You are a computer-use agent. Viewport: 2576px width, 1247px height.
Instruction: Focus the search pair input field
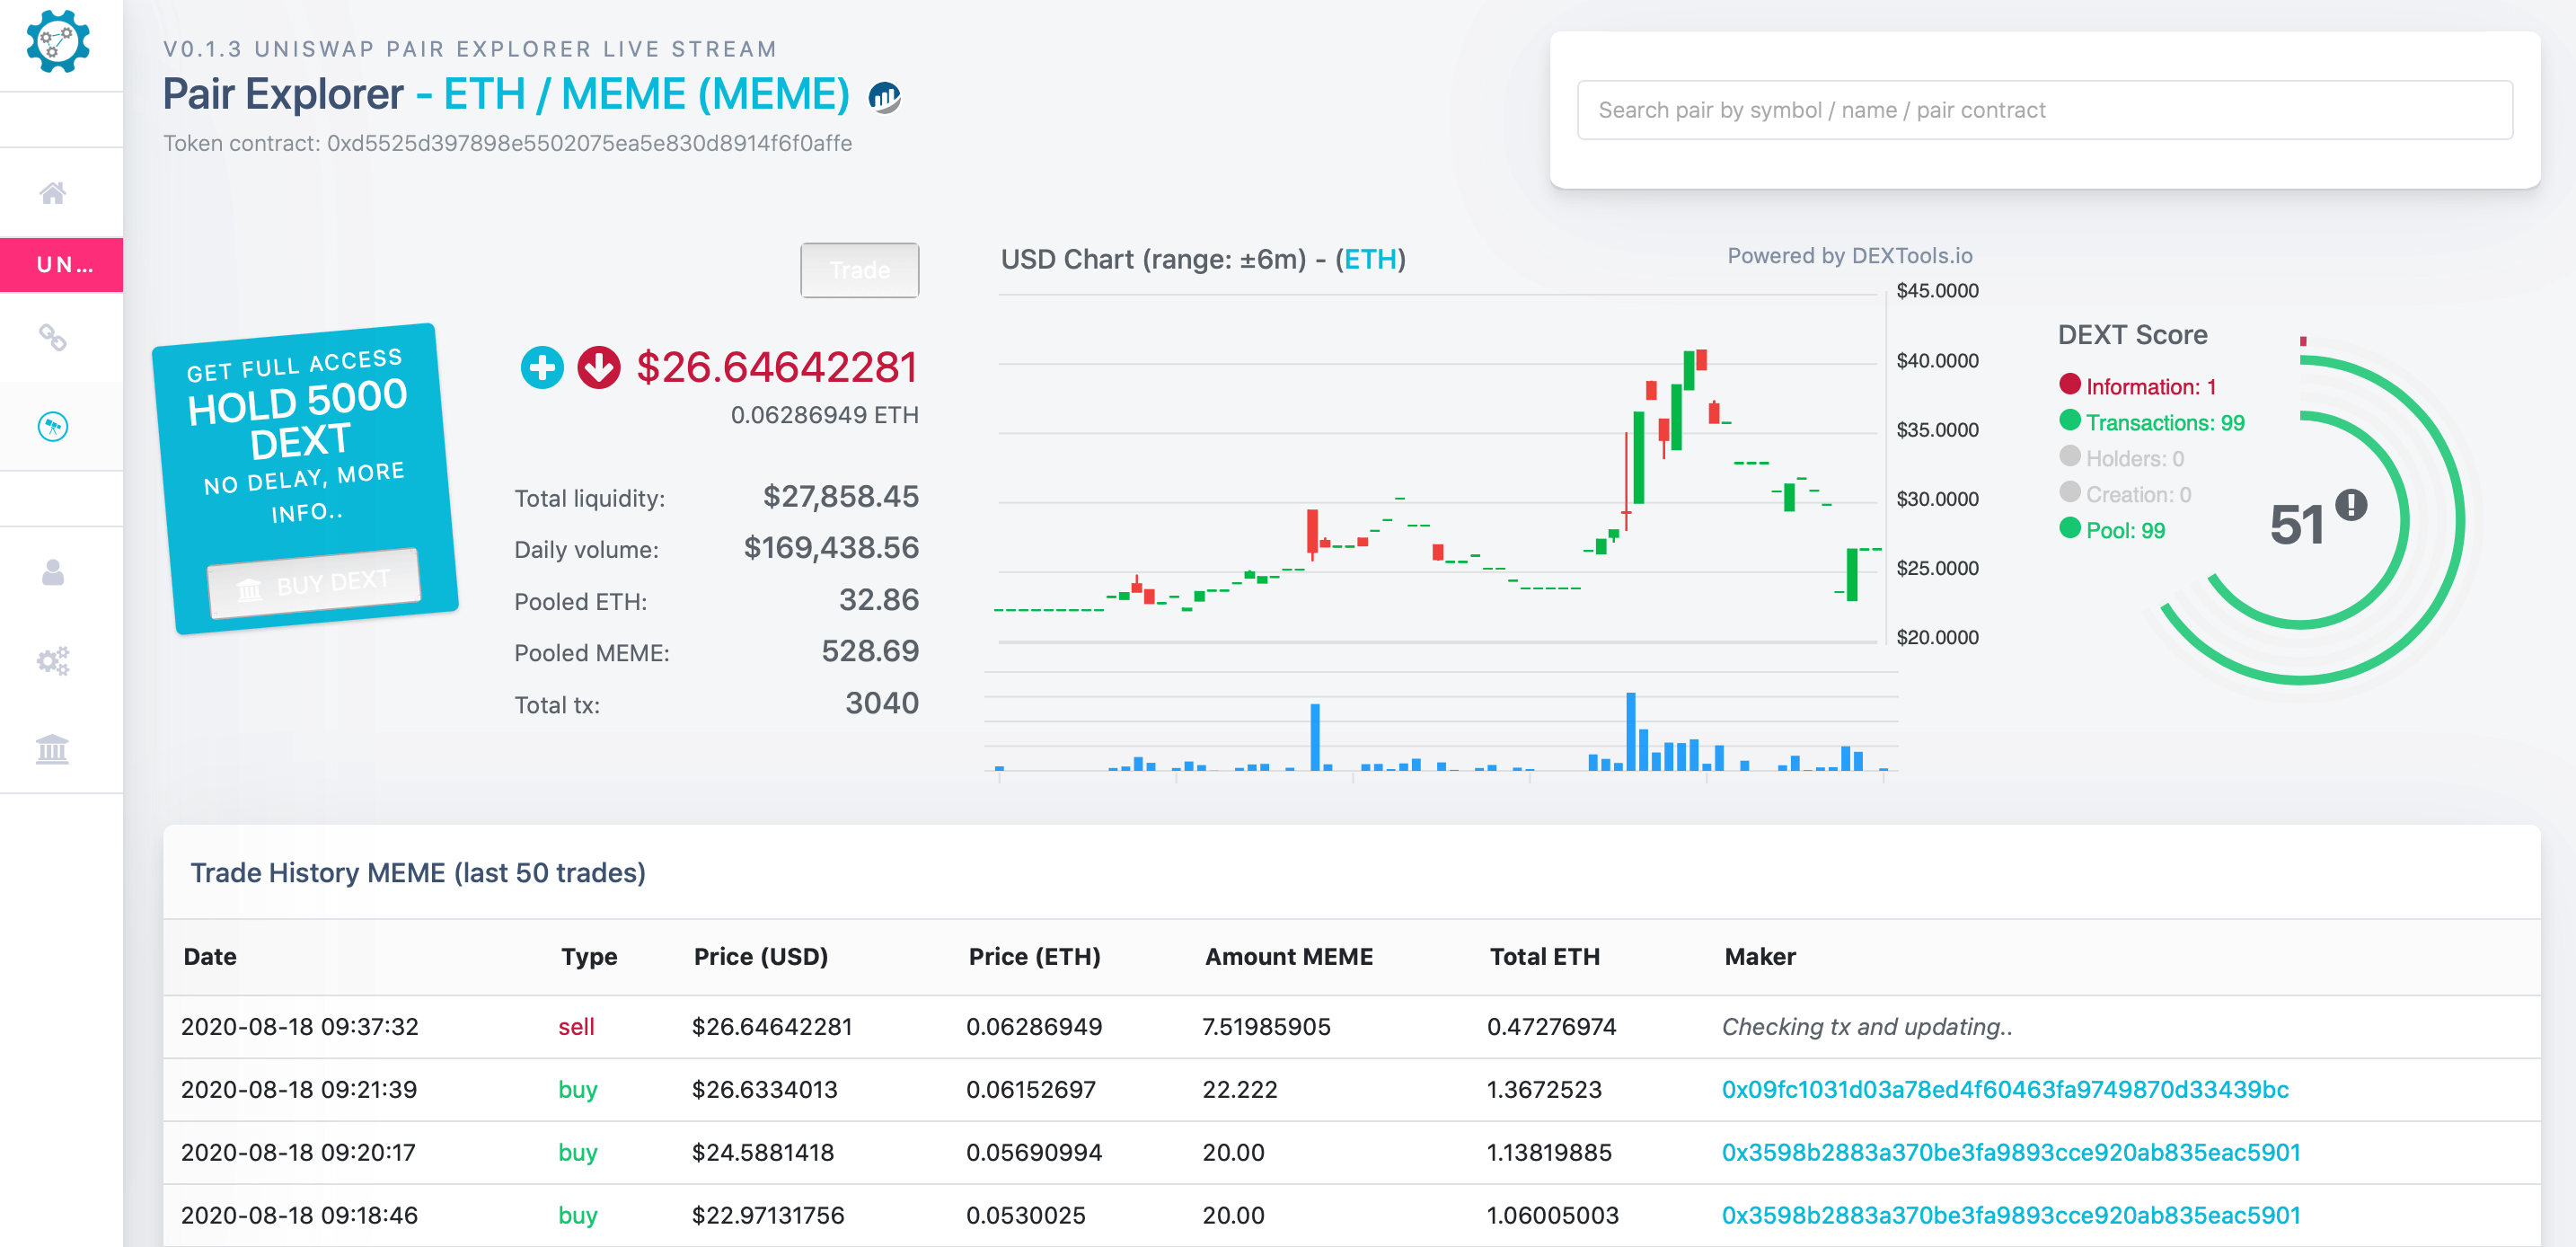pyautogui.click(x=2044, y=110)
